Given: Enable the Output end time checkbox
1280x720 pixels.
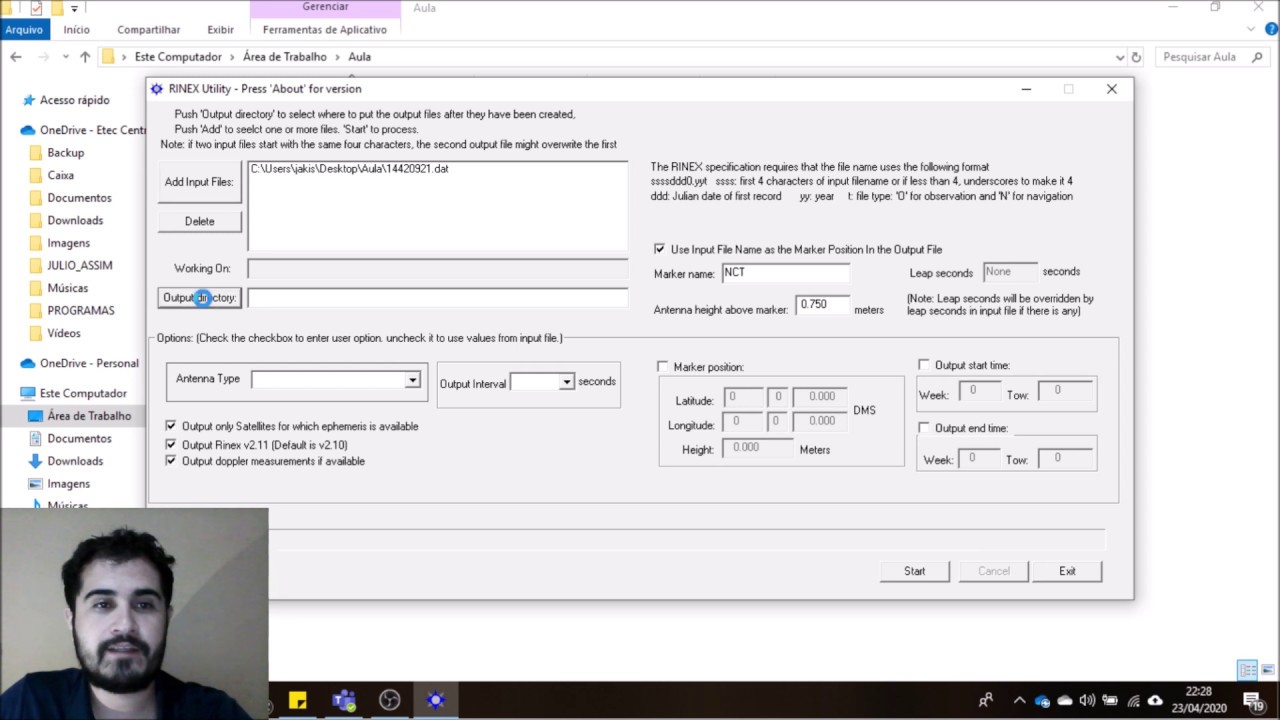Looking at the screenshot, I should [x=924, y=428].
